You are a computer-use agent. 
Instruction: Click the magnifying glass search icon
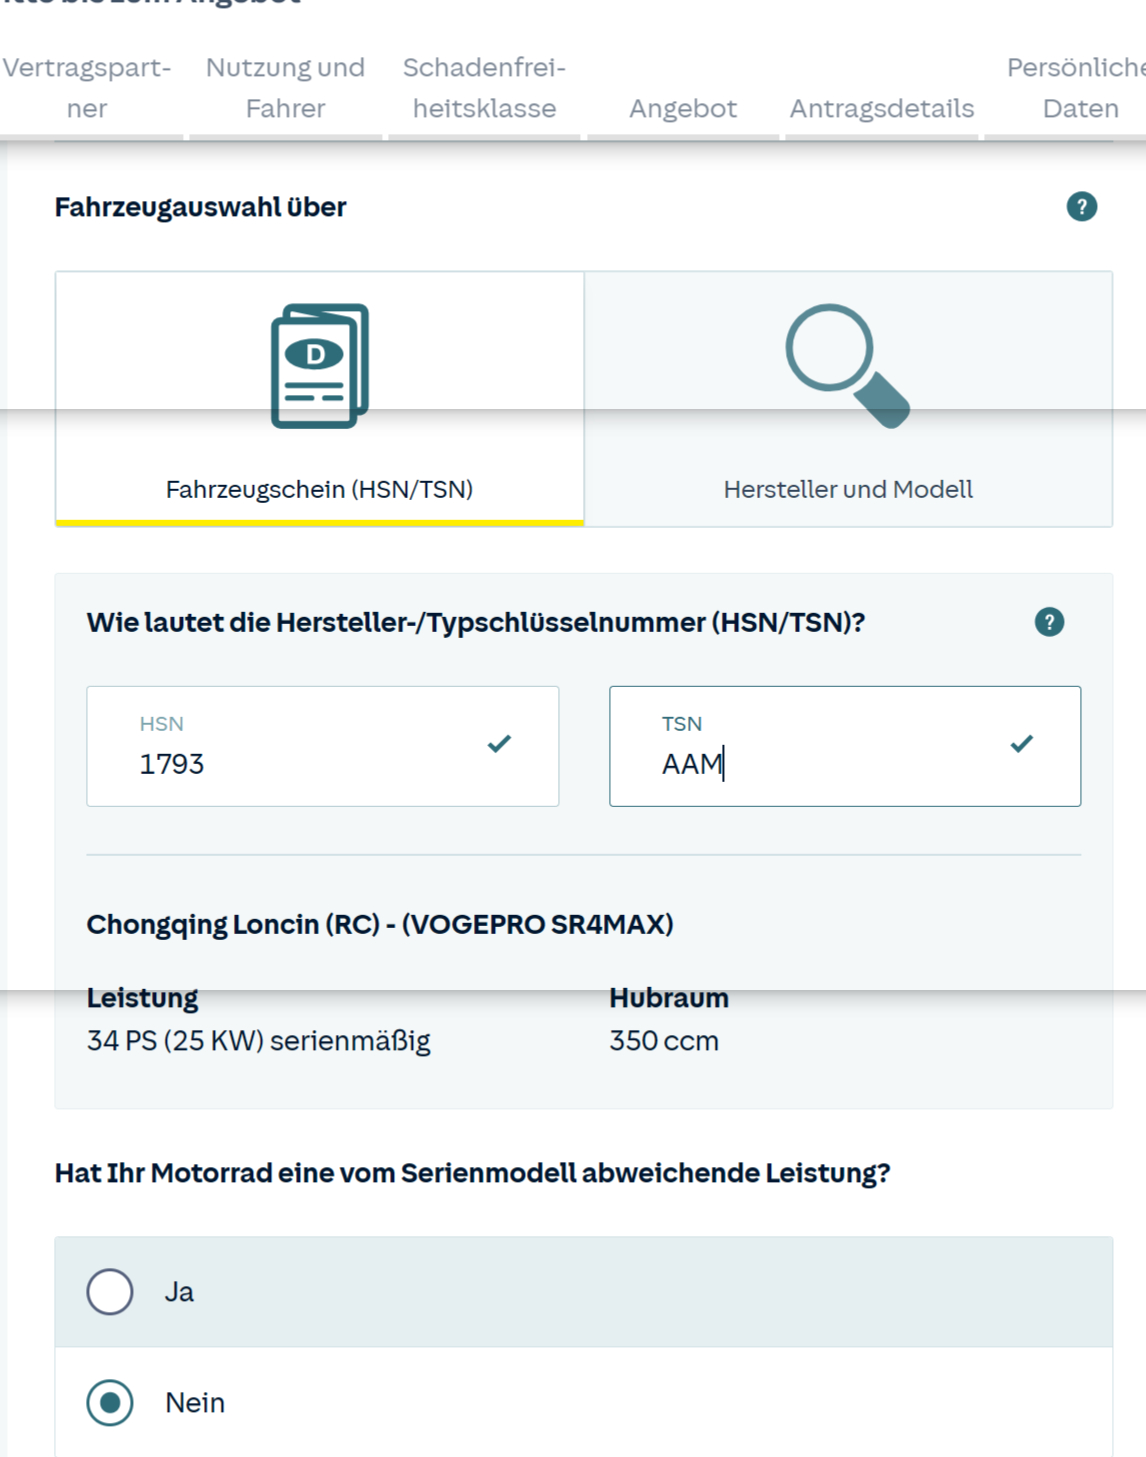coord(848,366)
